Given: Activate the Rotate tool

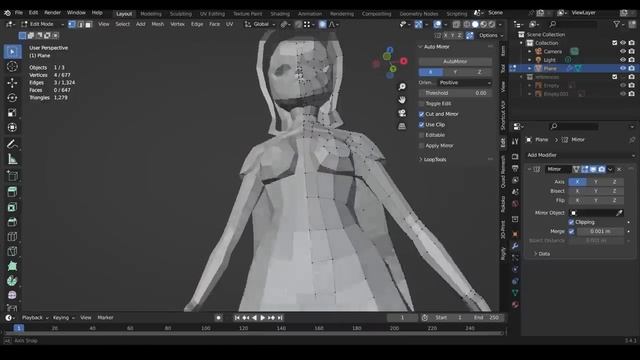Looking at the screenshot, I should pyautogui.click(x=12, y=98).
